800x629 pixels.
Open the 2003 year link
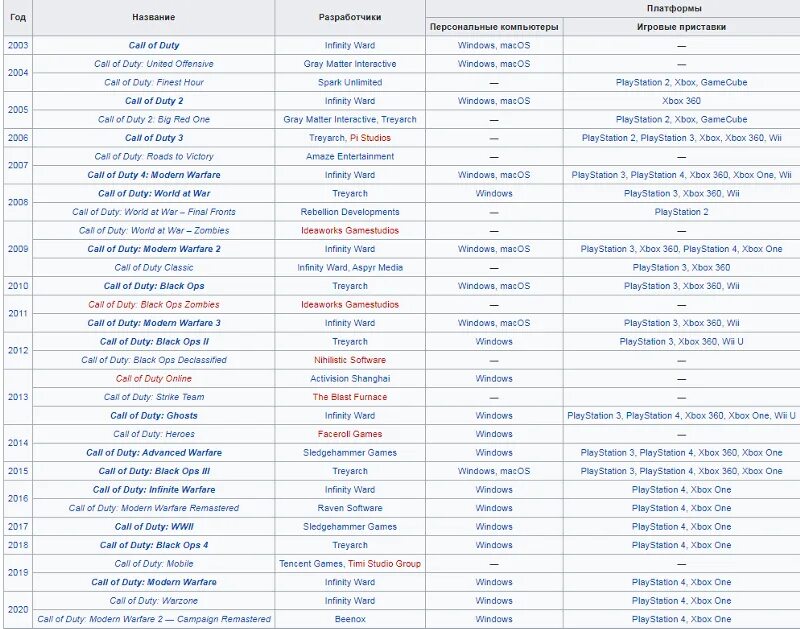(x=18, y=45)
